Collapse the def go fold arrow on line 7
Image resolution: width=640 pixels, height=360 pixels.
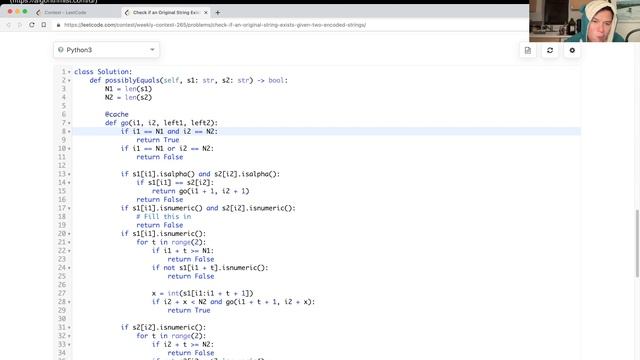click(x=69, y=123)
